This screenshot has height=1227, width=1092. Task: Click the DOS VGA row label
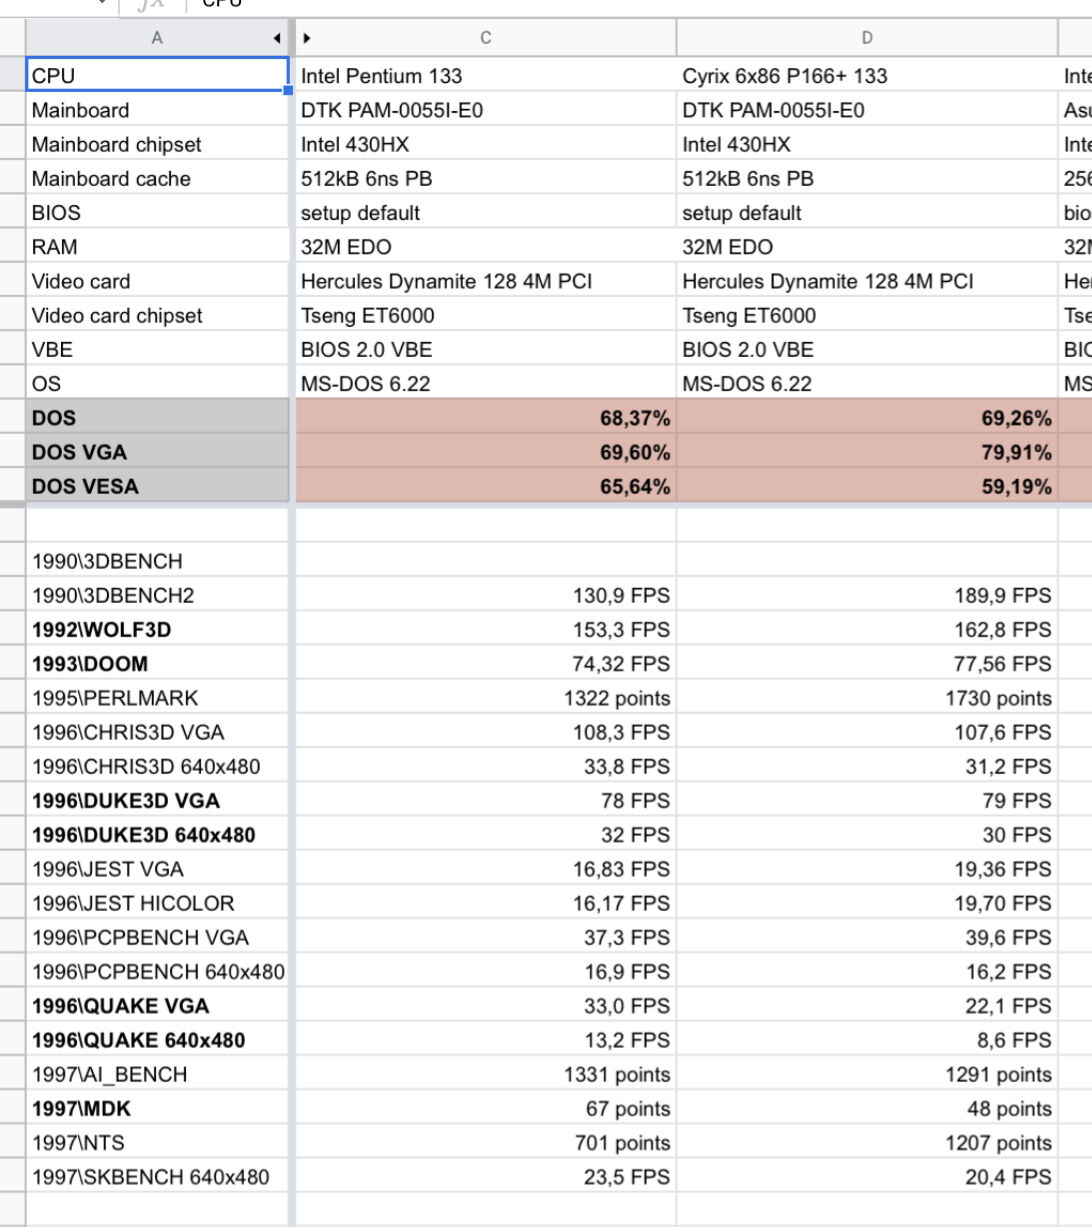point(157,452)
